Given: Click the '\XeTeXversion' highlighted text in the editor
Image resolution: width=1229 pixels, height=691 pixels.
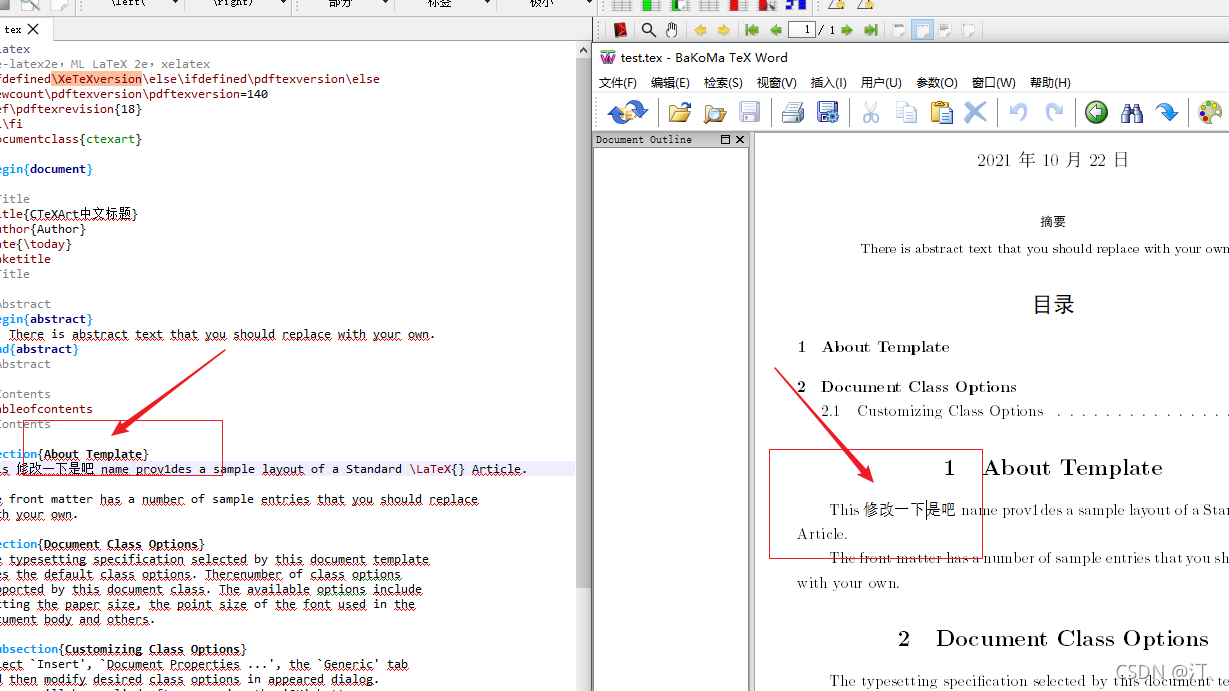Looking at the screenshot, I should [97, 79].
